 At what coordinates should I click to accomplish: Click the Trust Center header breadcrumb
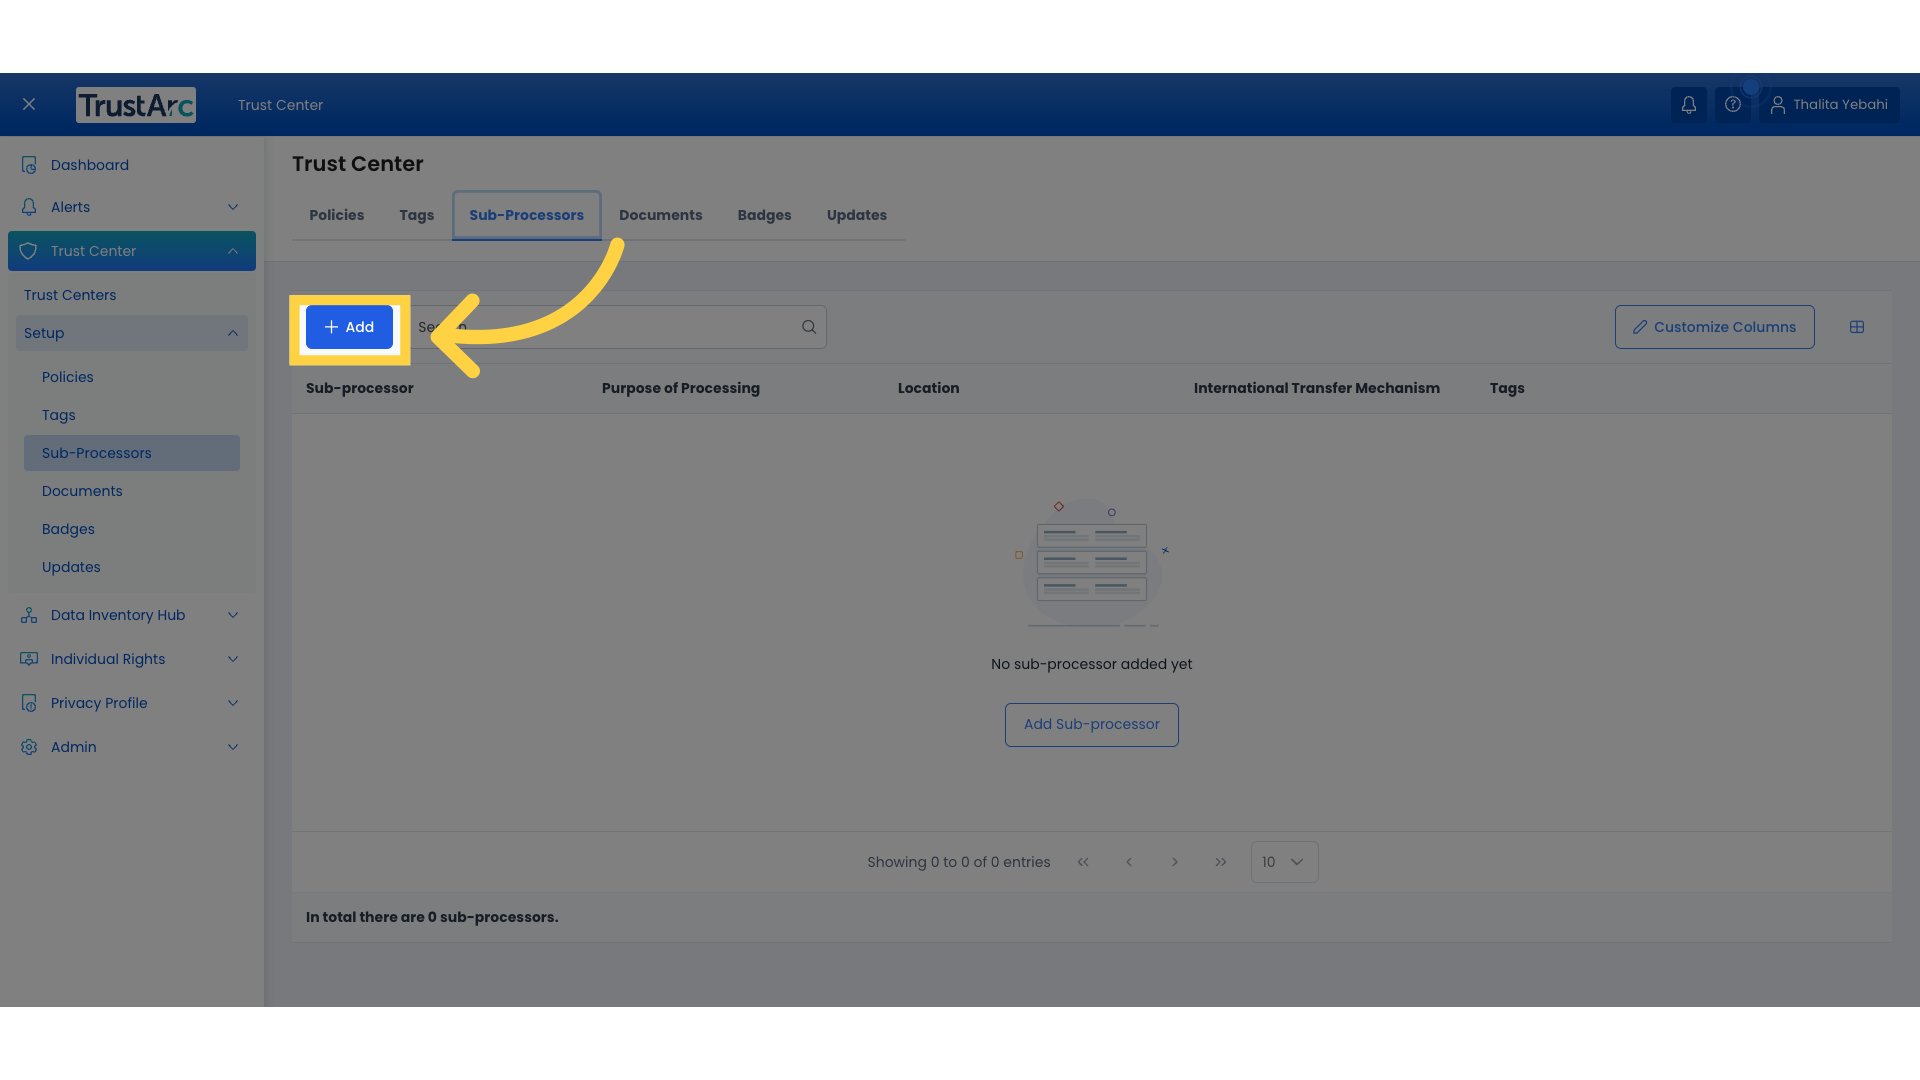(280, 105)
